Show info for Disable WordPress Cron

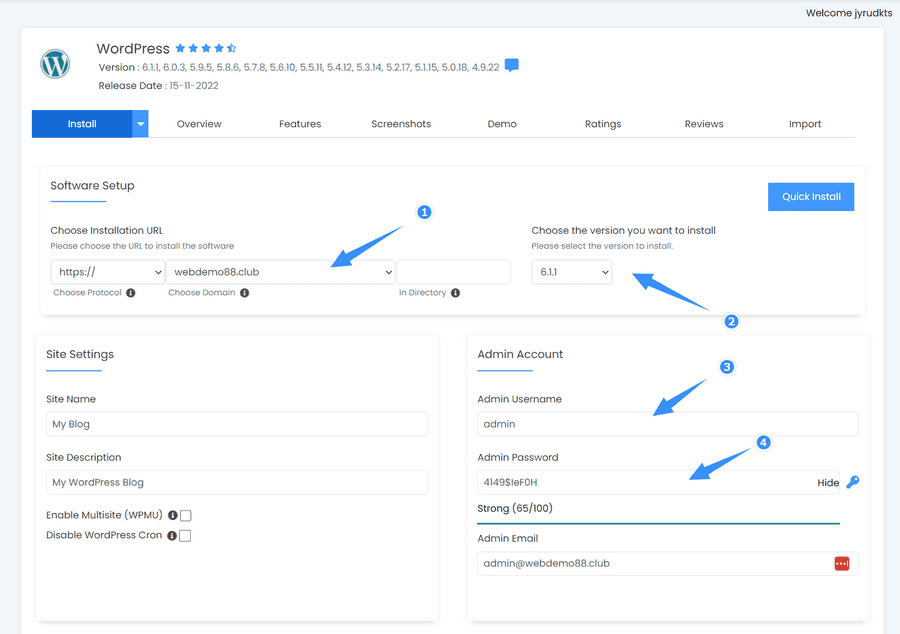coord(172,535)
